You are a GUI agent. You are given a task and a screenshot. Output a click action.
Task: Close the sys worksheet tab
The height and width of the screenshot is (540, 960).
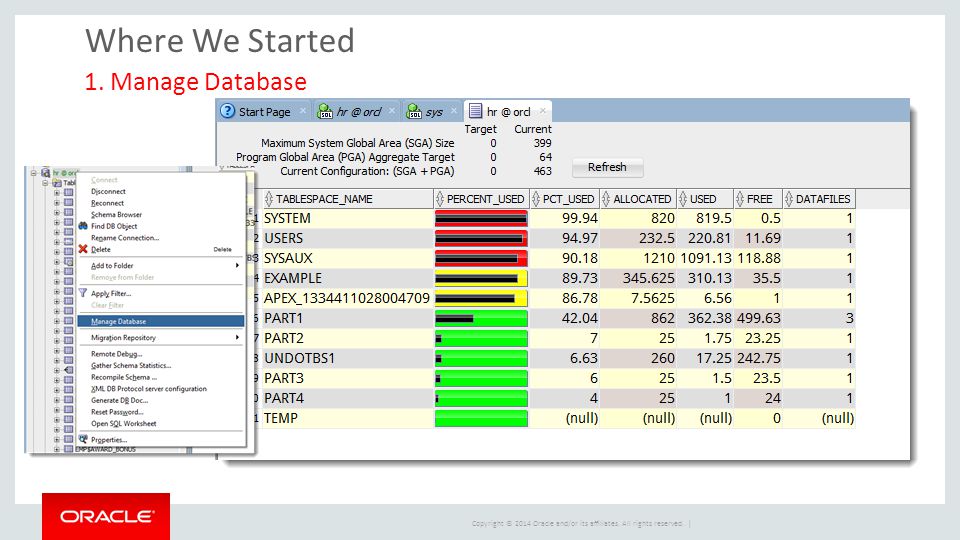(x=454, y=111)
